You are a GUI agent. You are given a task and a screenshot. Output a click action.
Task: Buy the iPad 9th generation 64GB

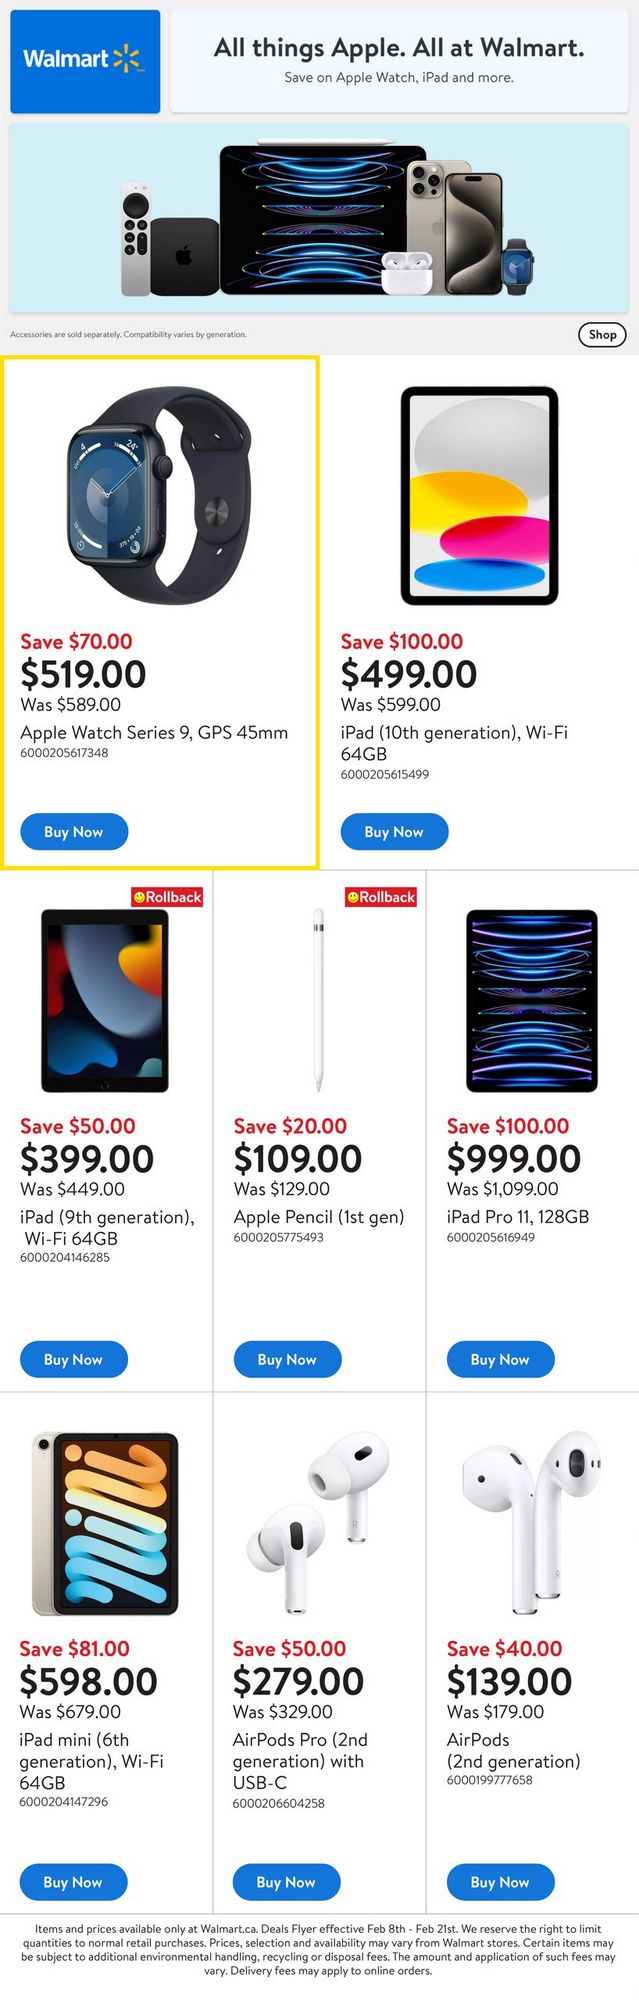[74, 1359]
